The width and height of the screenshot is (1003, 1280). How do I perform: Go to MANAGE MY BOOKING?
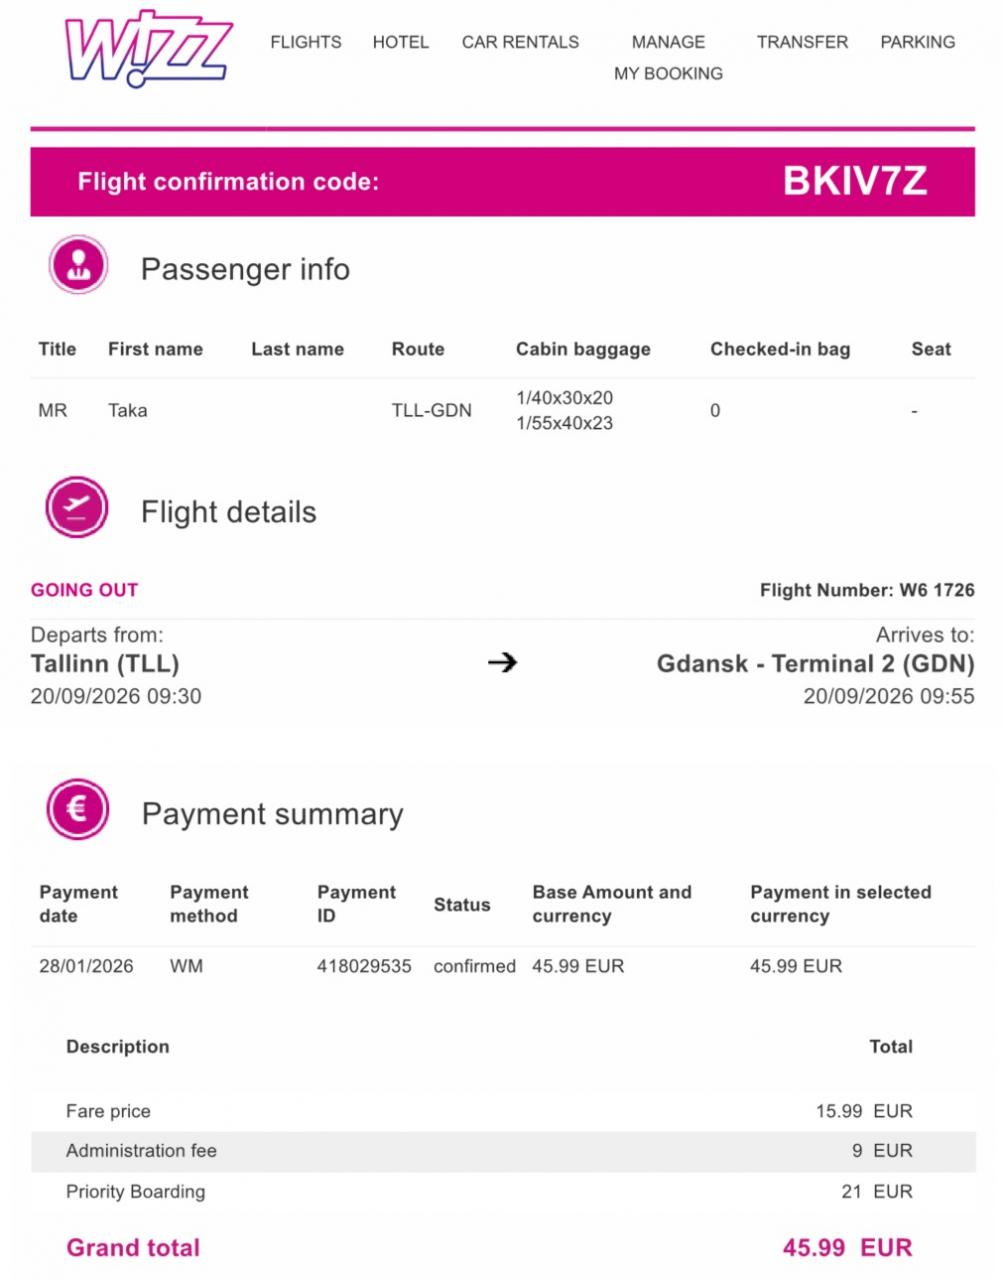click(668, 57)
